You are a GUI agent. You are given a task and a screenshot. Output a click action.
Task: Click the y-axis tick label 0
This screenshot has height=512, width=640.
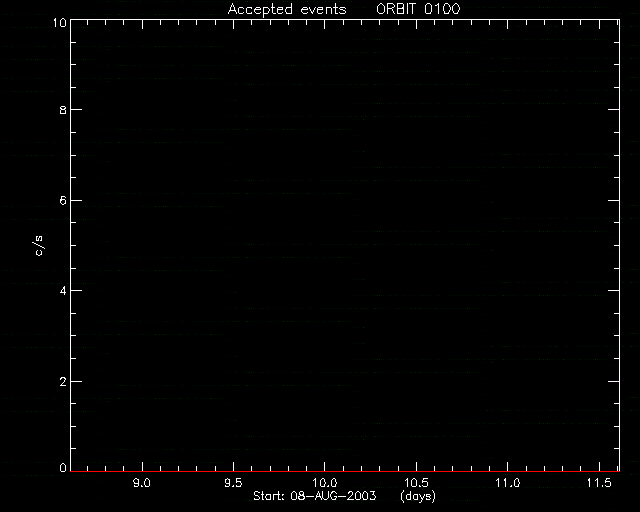tap(63, 468)
